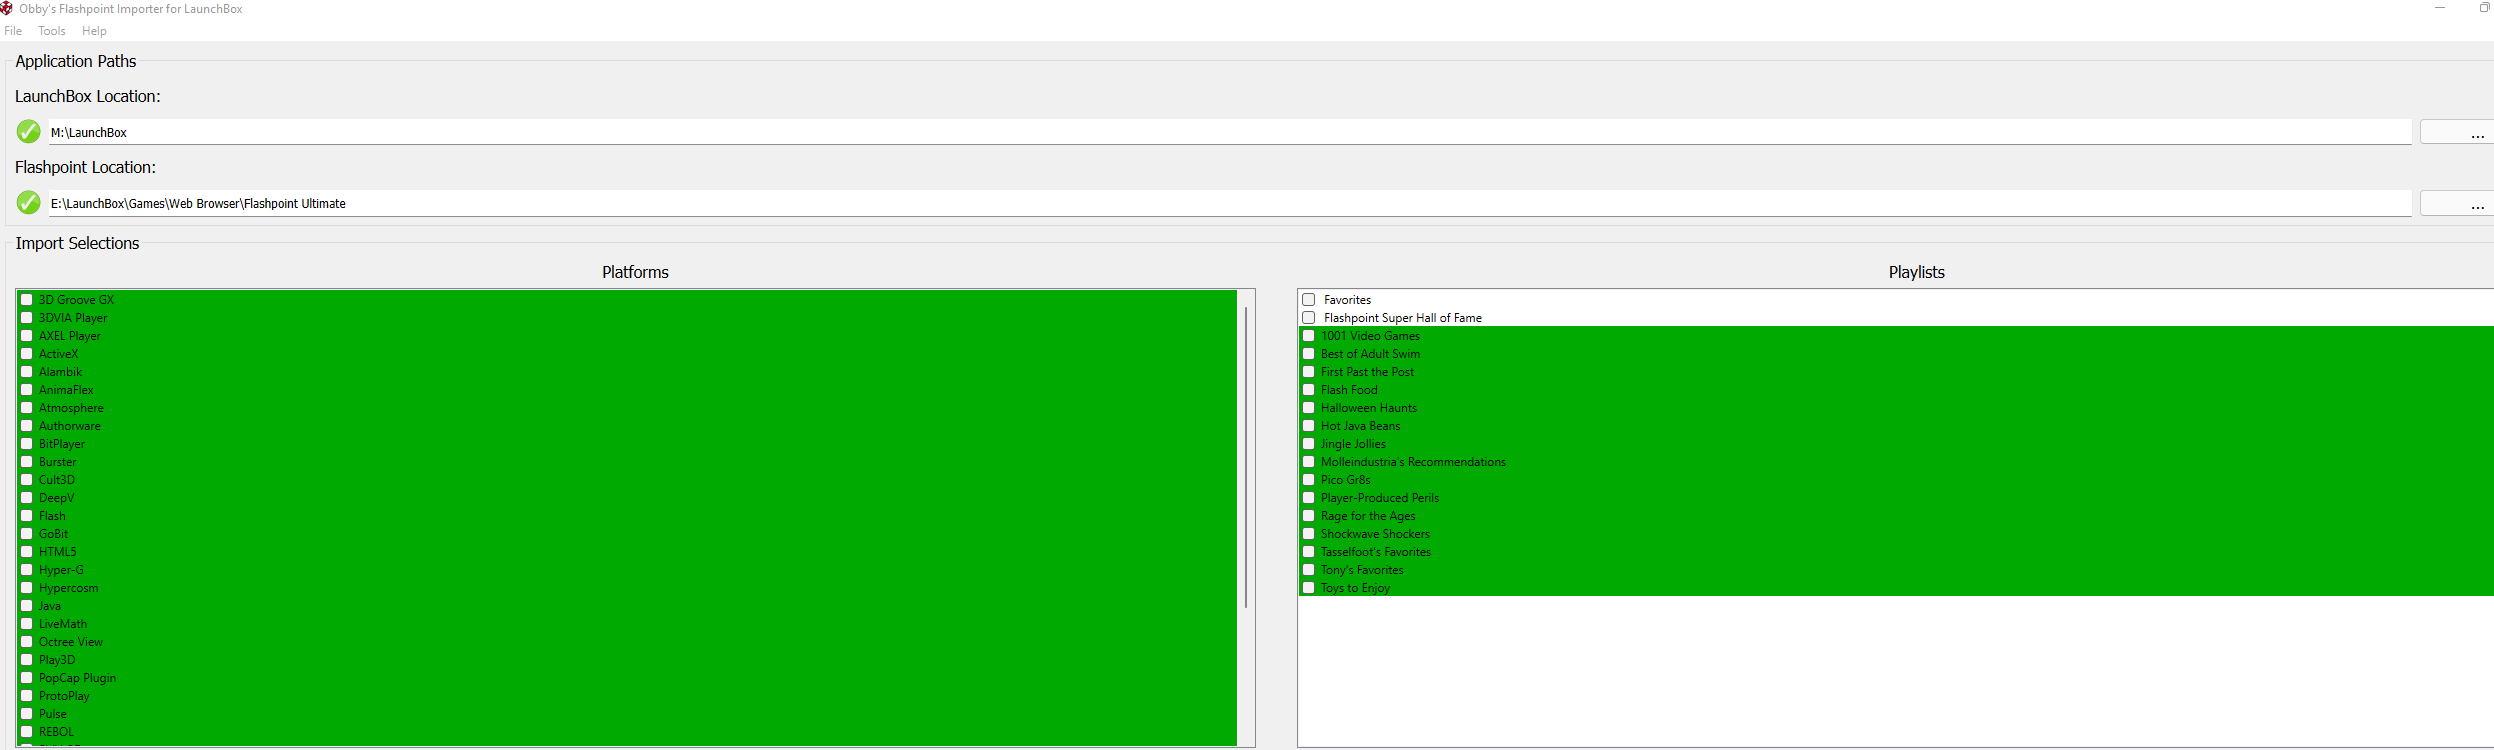Check Molleindustria's Recommendations playlist
Viewport: 2494px width, 750px height.
pyautogui.click(x=1308, y=461)
